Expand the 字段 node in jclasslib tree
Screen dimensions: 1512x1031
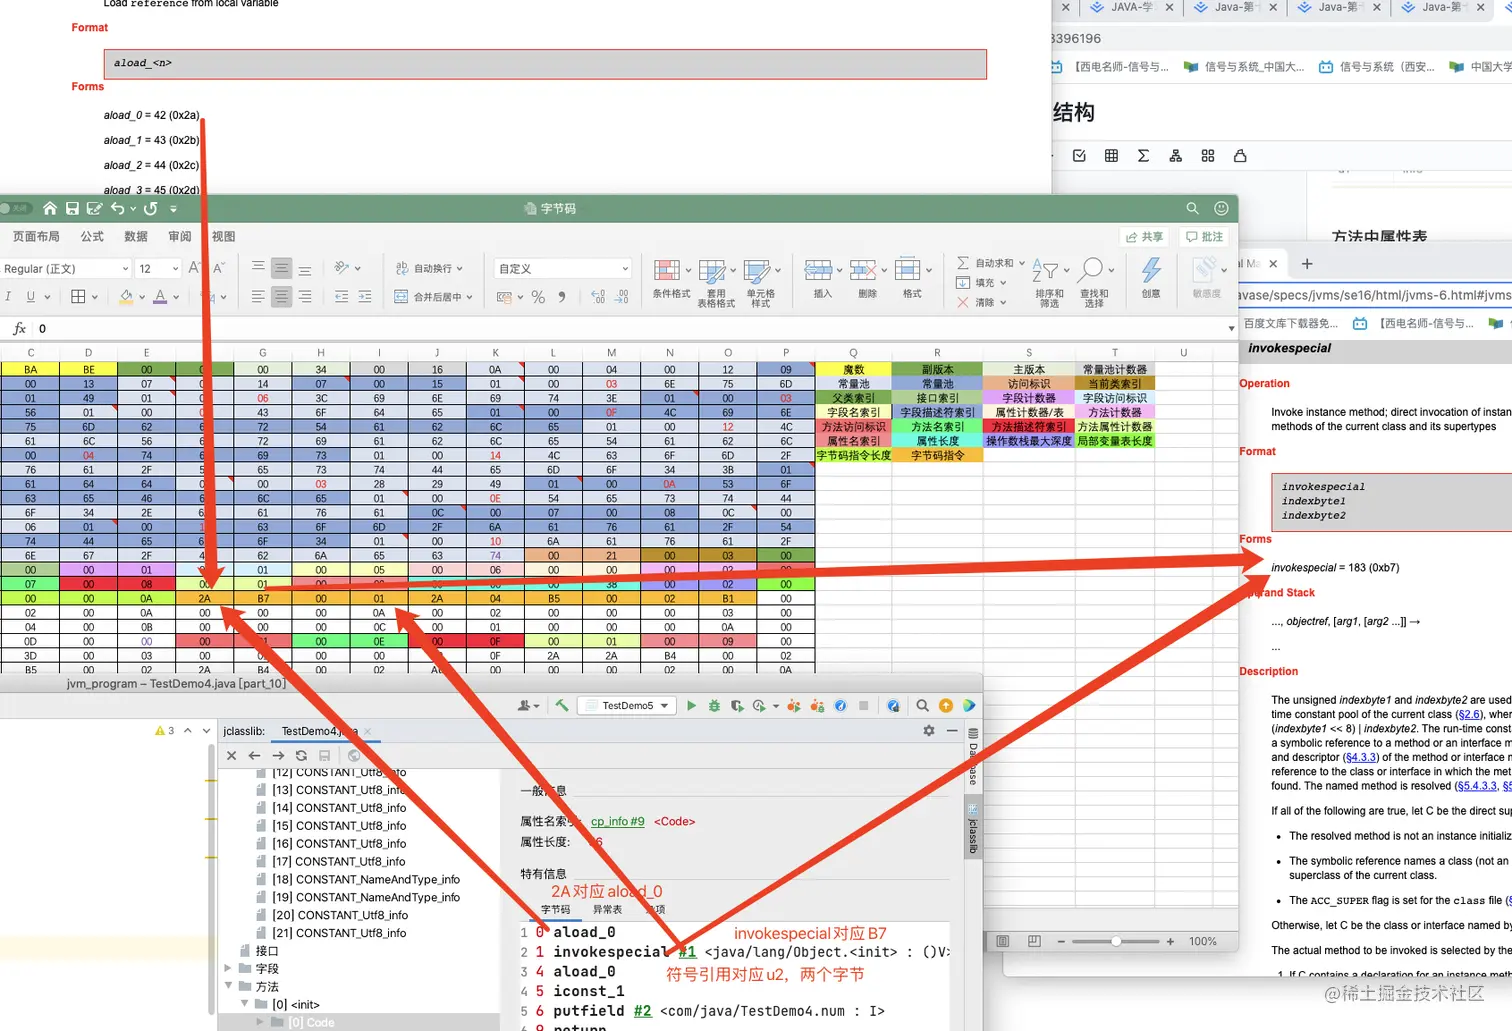pos(228,969)
